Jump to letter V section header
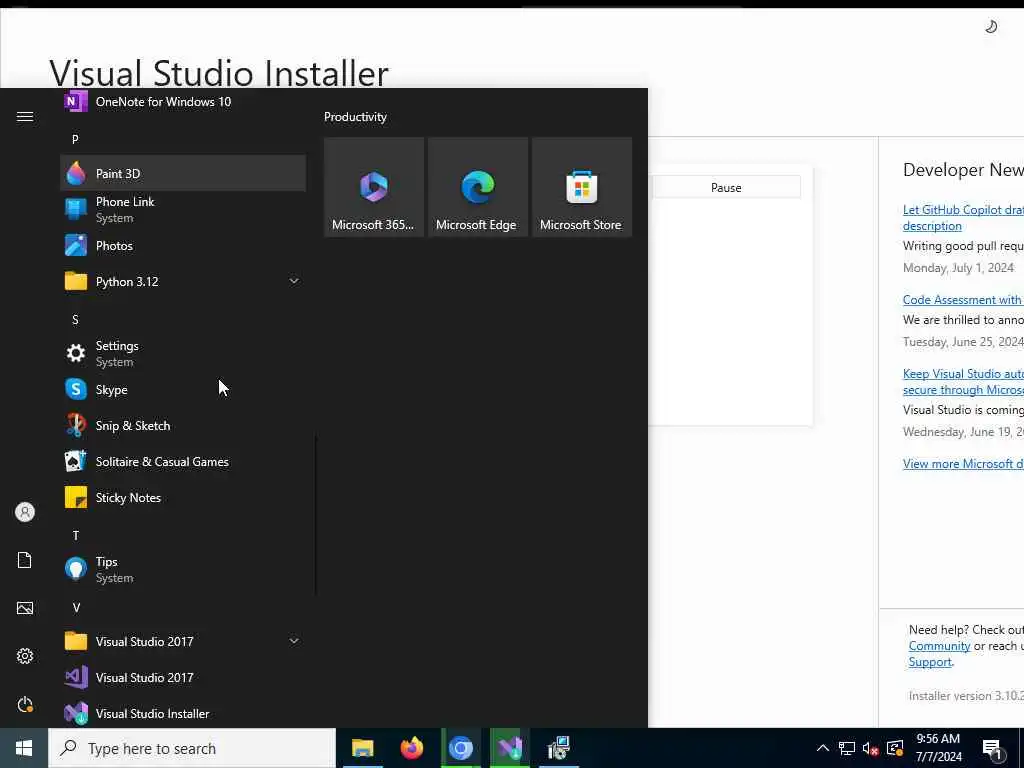 pos(76,607)
